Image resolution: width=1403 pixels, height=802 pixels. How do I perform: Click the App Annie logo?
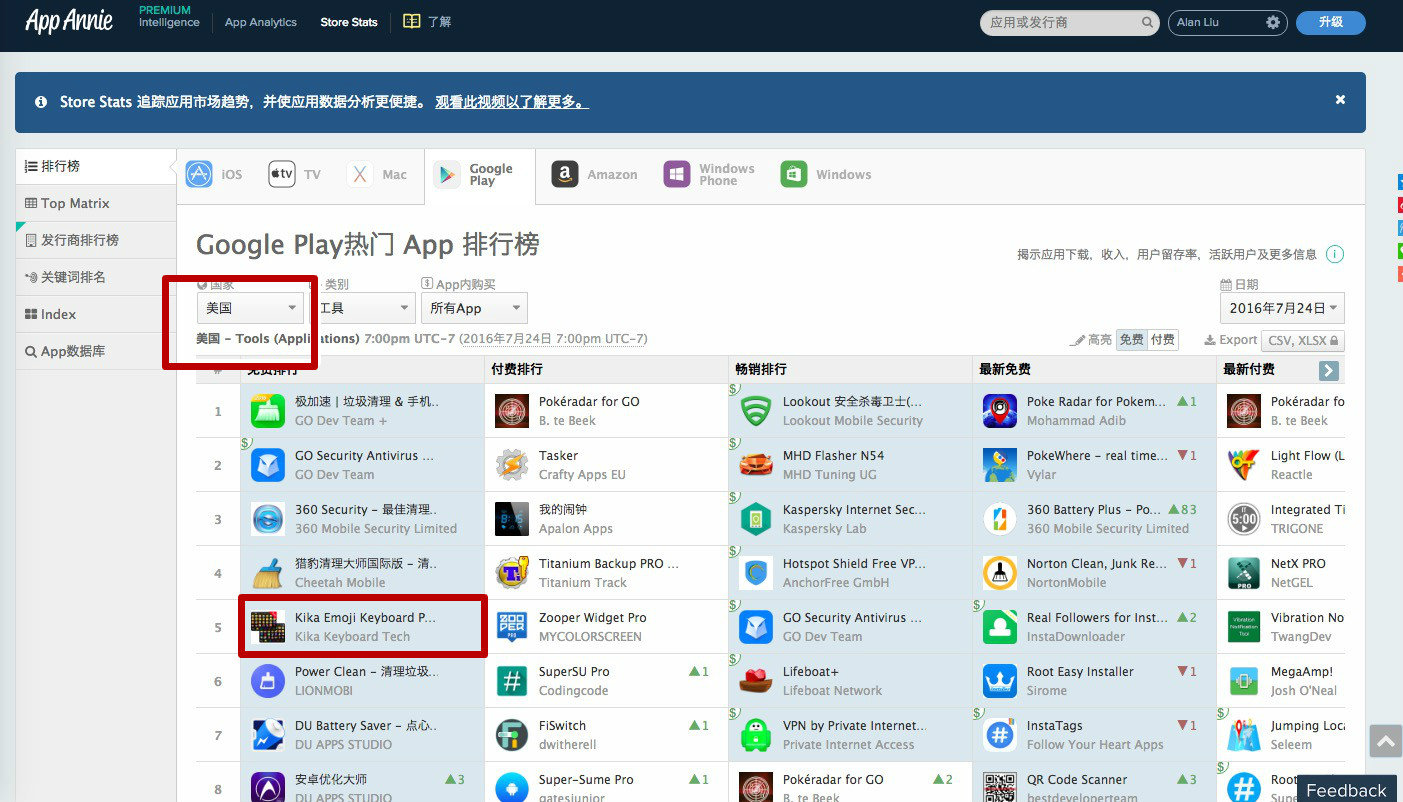68,21
